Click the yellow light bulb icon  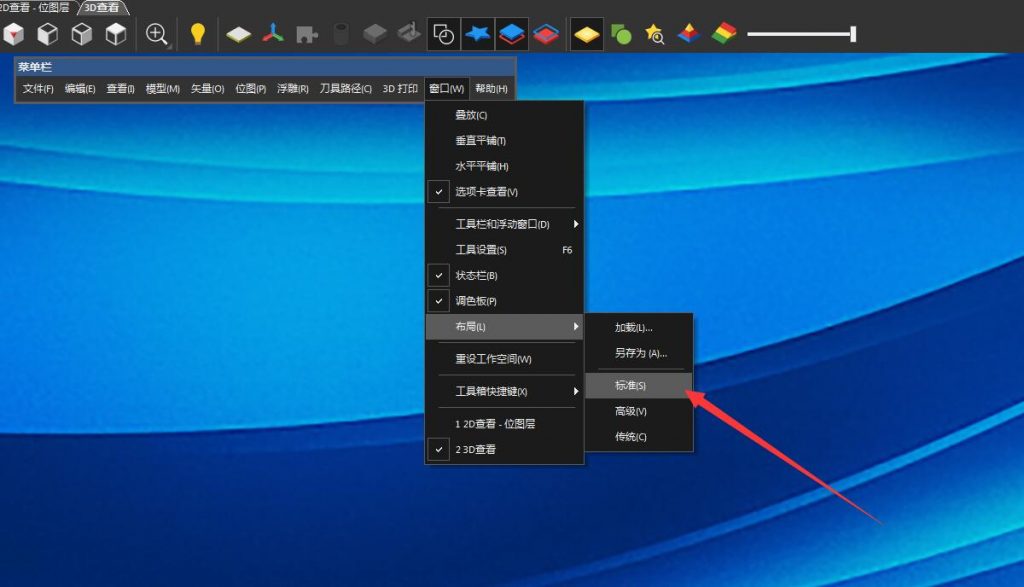197,34
